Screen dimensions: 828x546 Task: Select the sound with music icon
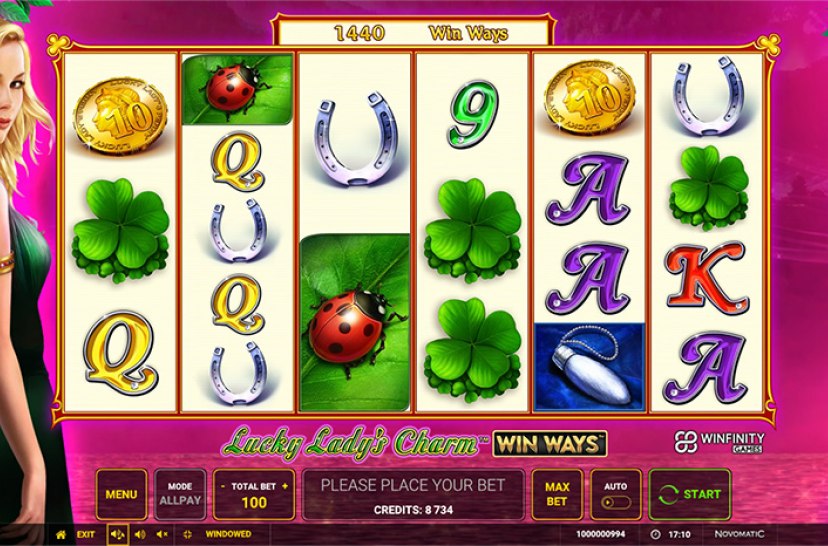117,534
